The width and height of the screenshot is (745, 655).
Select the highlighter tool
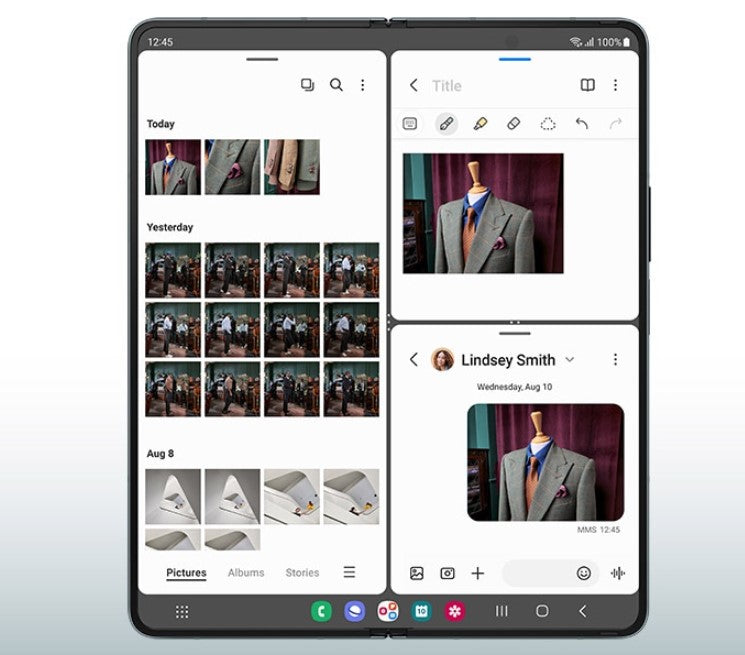480,124
